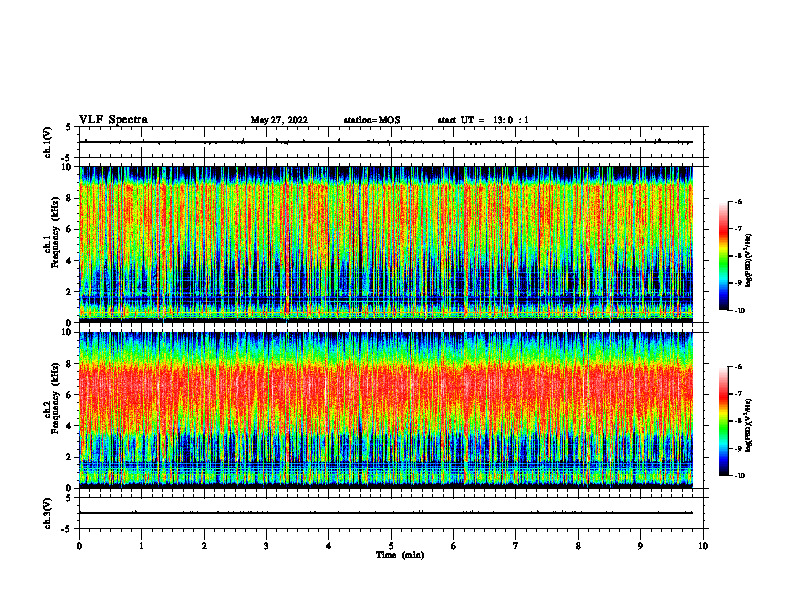Image resolution: width=792 pixels, height=612 pixels.
Task: Click the "station=MOS" header label
Action: tap(372, 120)
